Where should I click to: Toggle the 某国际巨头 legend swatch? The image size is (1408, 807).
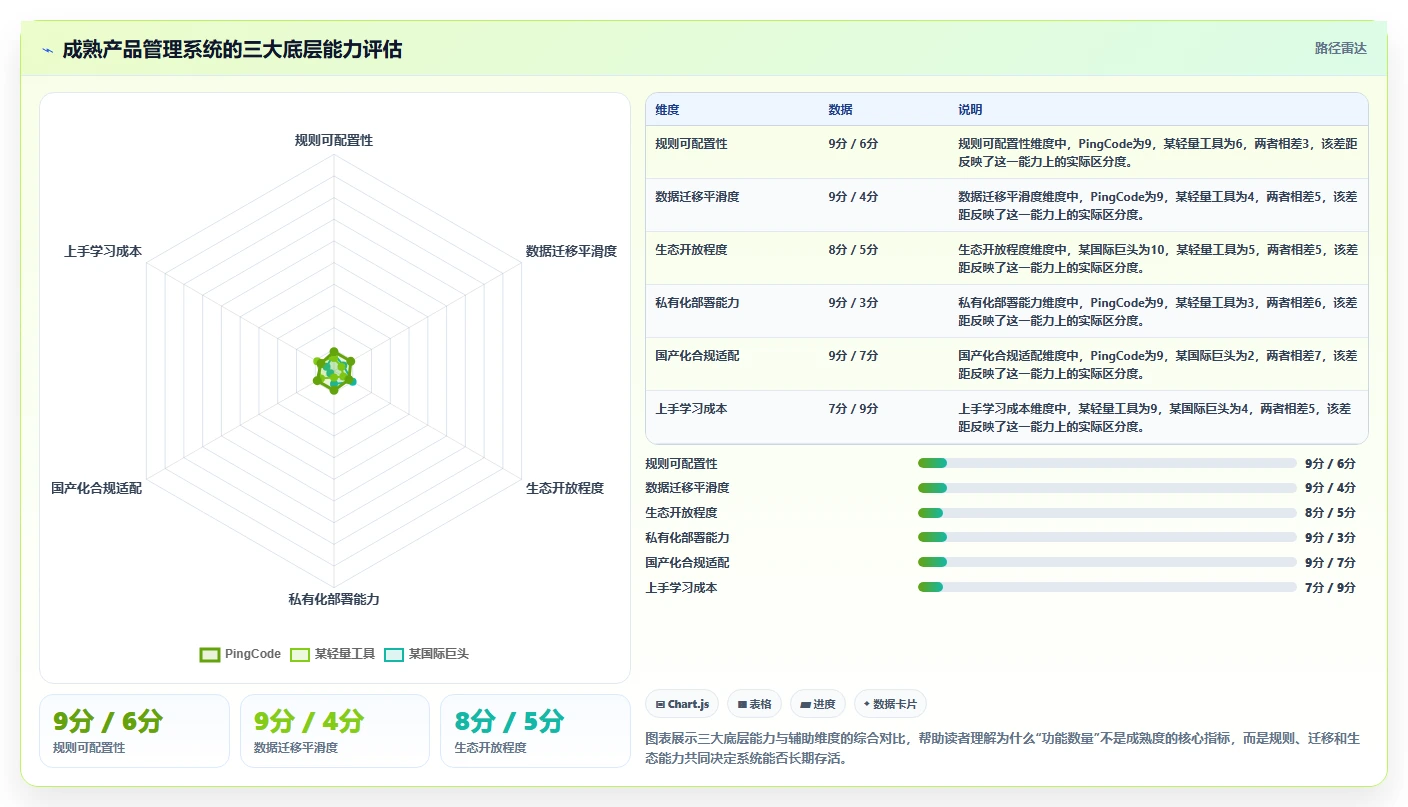(394, 654)
